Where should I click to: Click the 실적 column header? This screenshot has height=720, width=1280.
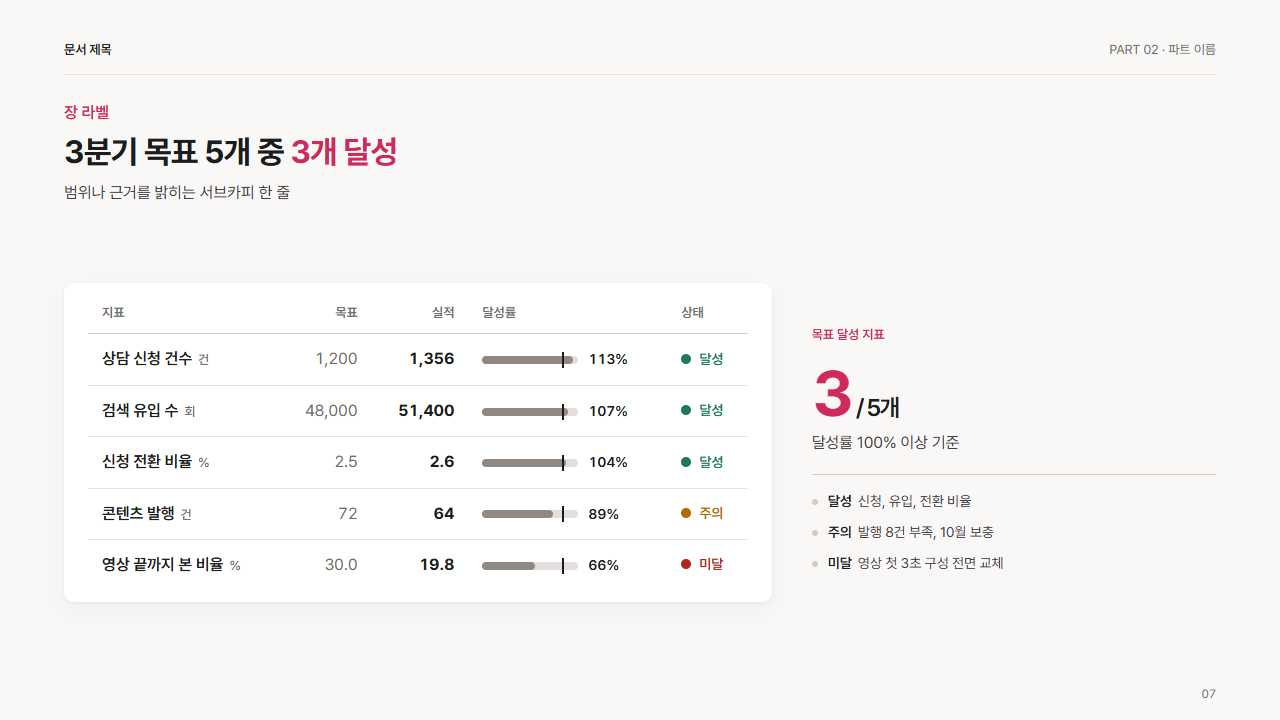pyautogui.click(x=443, y=312)
